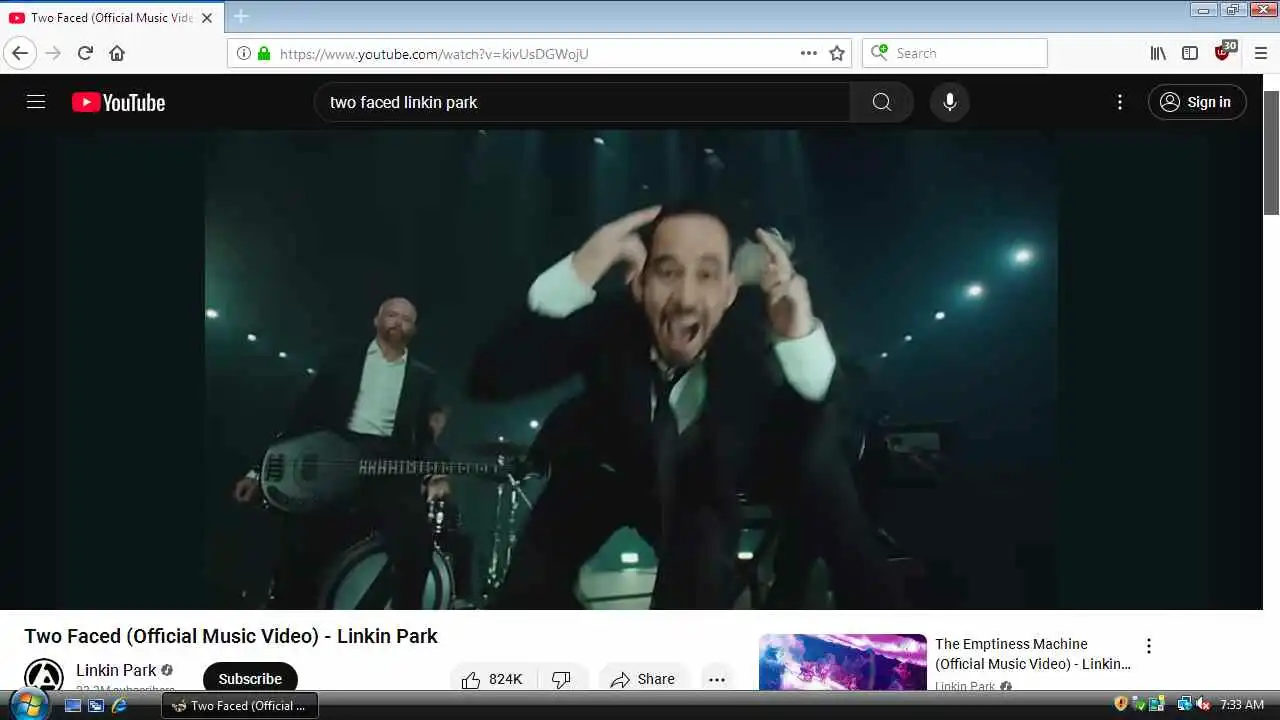Open the Linkin Park channel avatar
Image resolution: width=1280 pixels, height=720 pixels.
(x=44, y=675)
